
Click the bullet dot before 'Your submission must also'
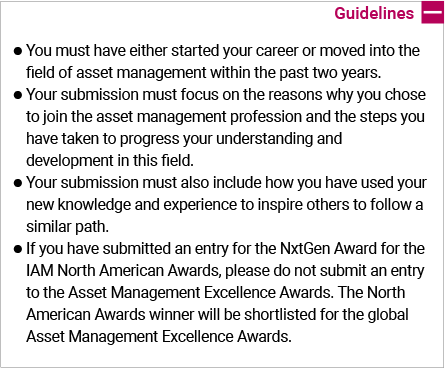(18, 183)
